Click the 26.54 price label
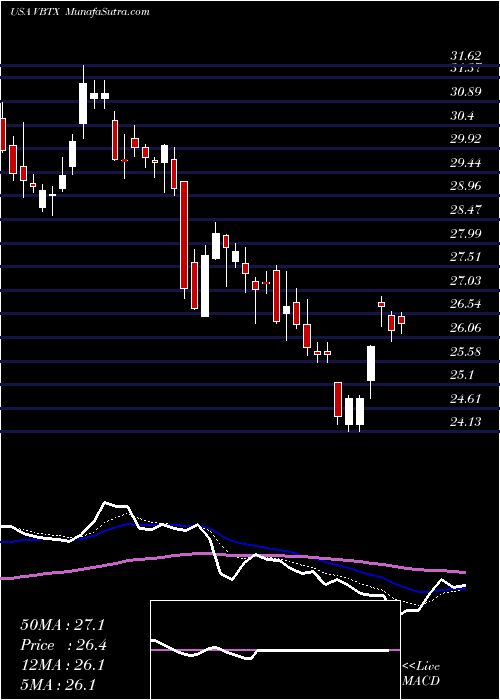This screenshot has height=700, width=500. tap(466, 304)
